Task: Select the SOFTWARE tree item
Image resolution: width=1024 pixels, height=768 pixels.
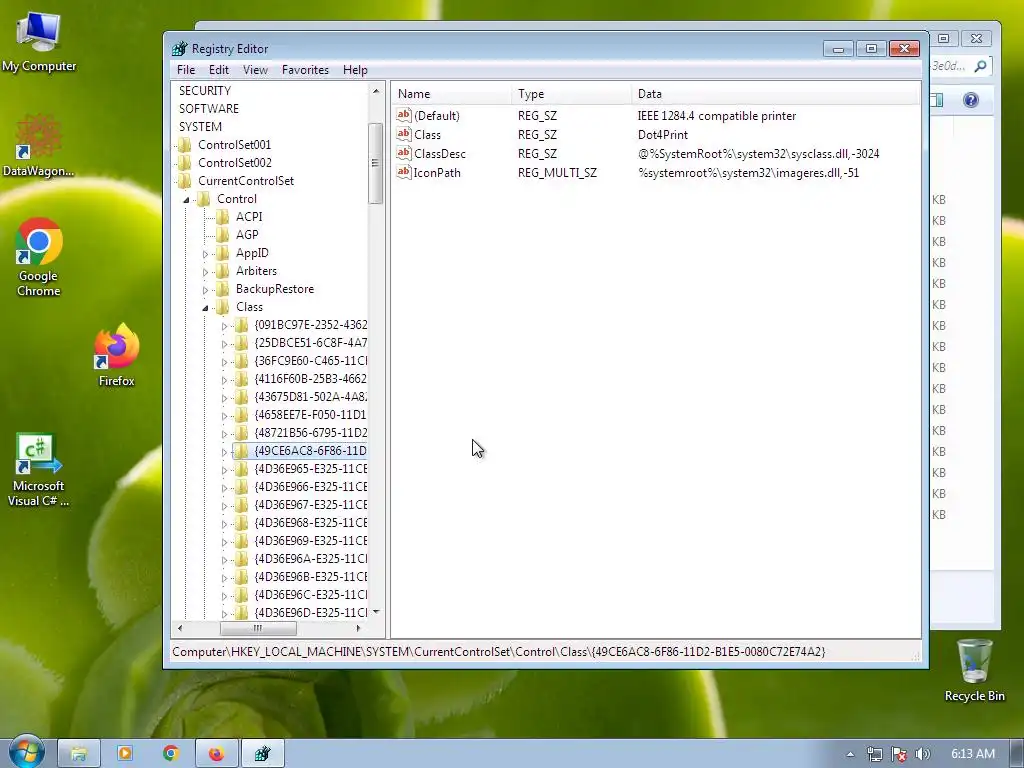Action: tap(208, 108)
